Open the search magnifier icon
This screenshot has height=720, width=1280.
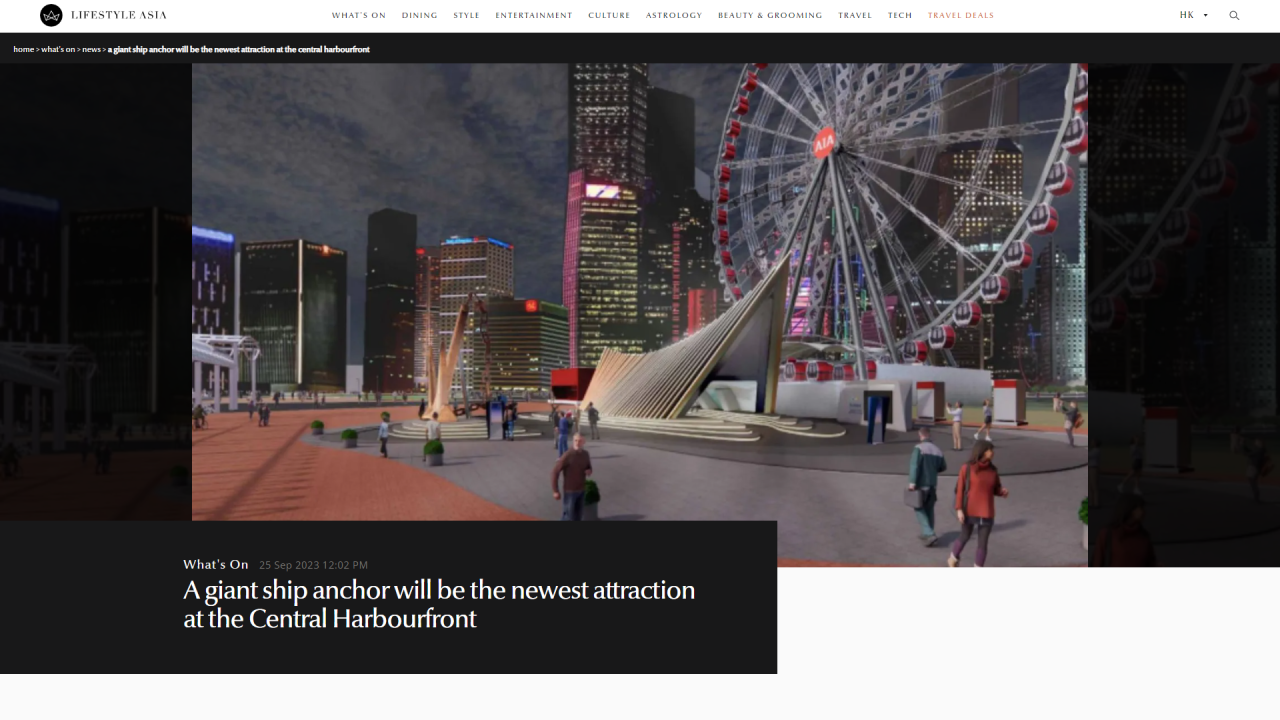[1234, 16]
